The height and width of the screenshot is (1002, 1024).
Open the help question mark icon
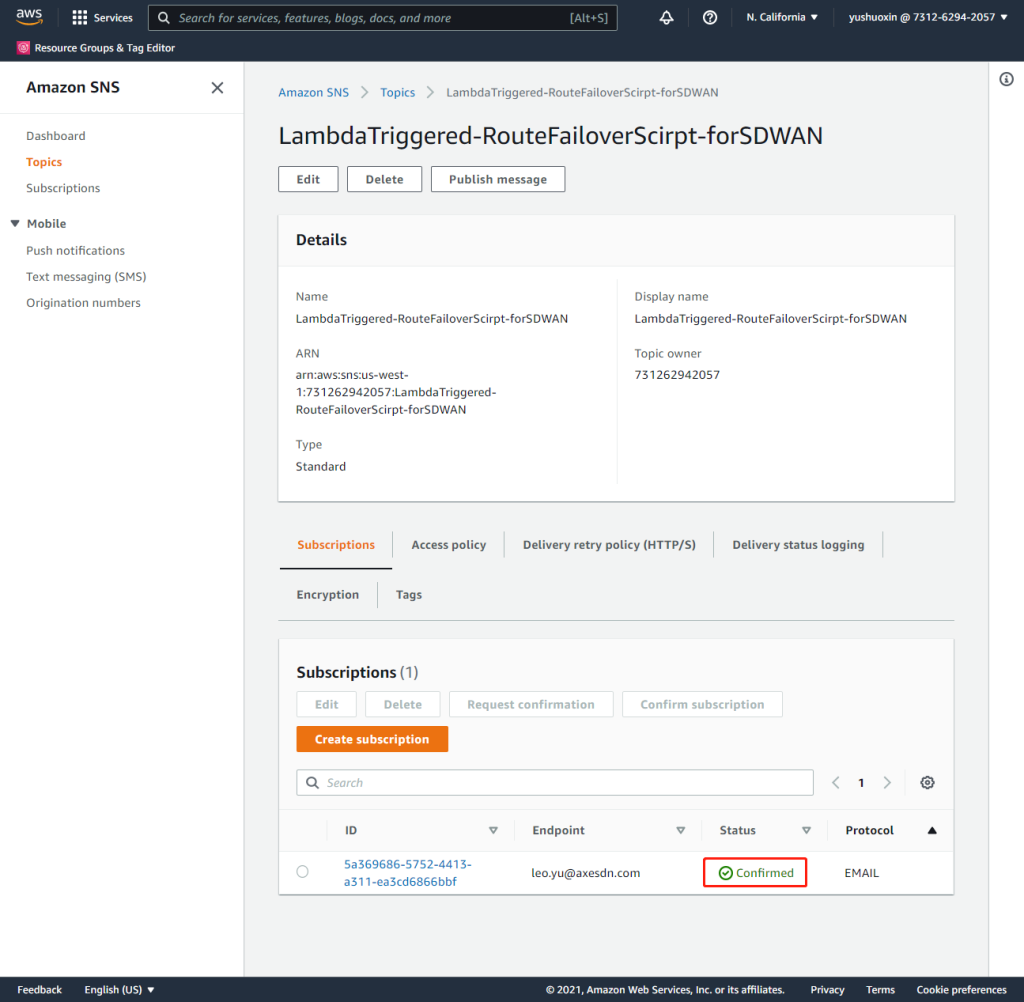(x=710, y=18)
